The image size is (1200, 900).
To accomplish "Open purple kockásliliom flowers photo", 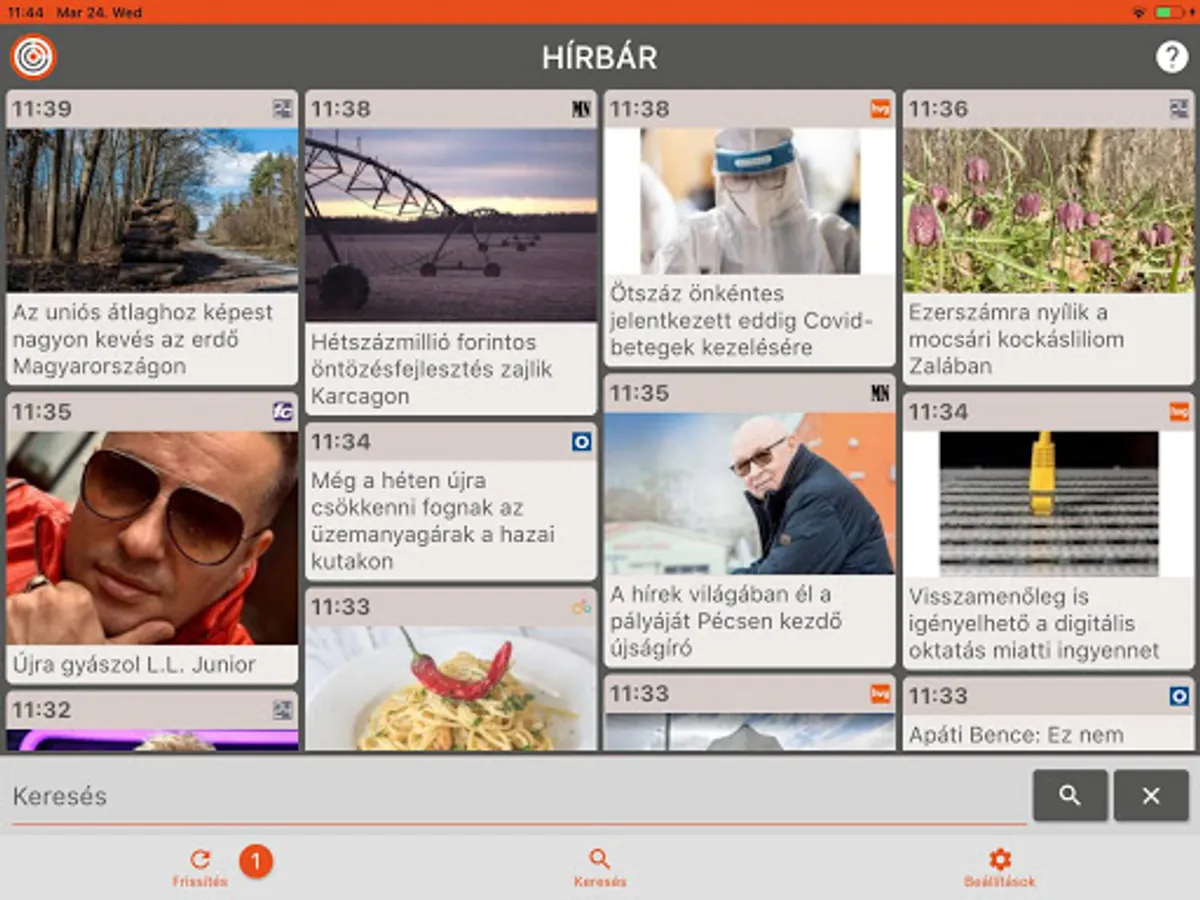I will point(1049,210).
